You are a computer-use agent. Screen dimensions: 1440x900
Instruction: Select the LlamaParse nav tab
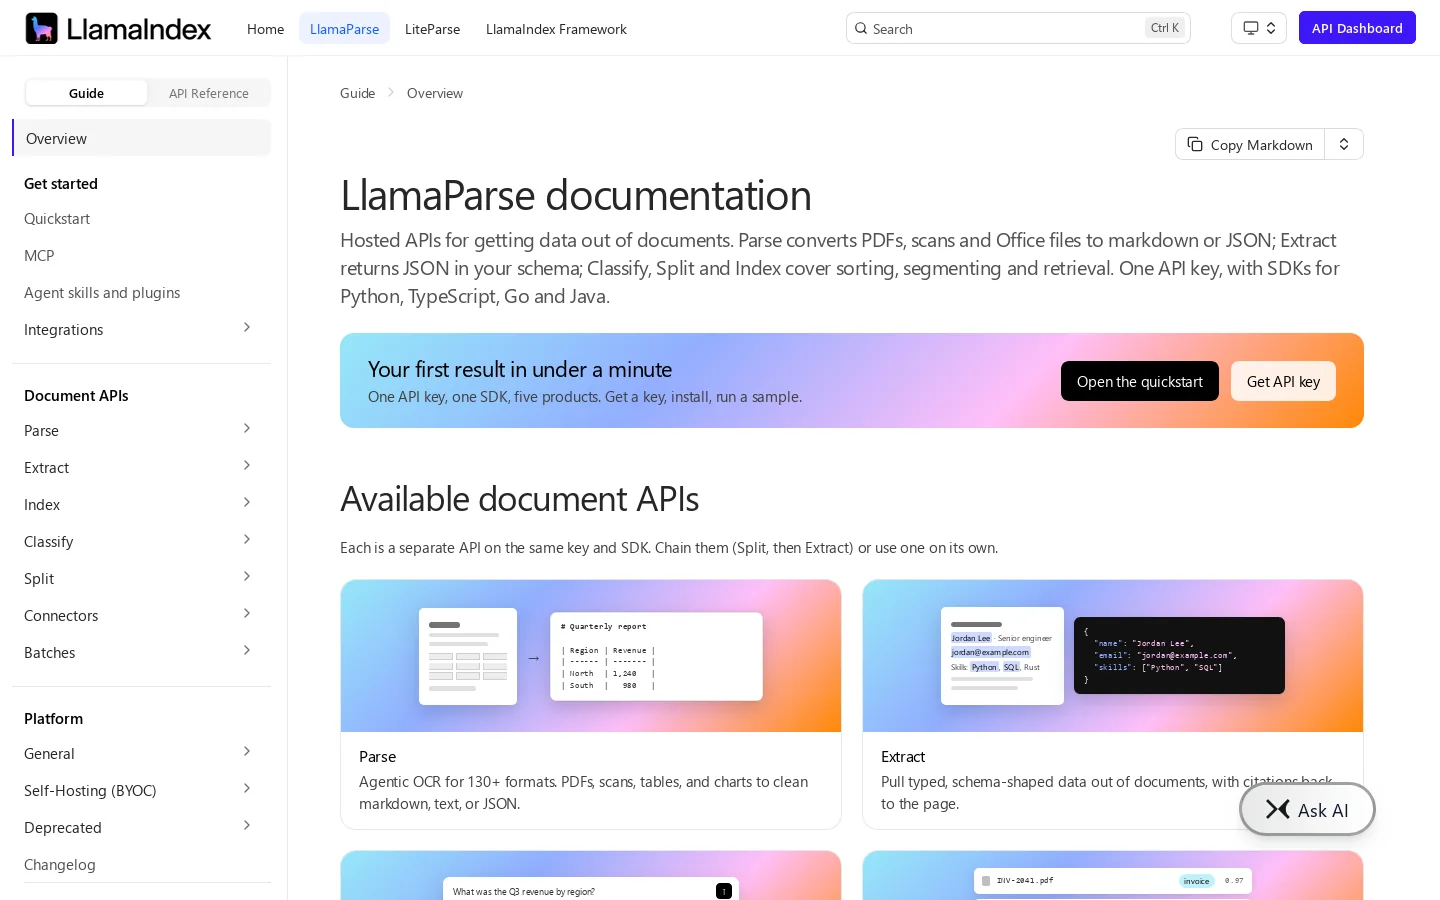tap(344, 29)
